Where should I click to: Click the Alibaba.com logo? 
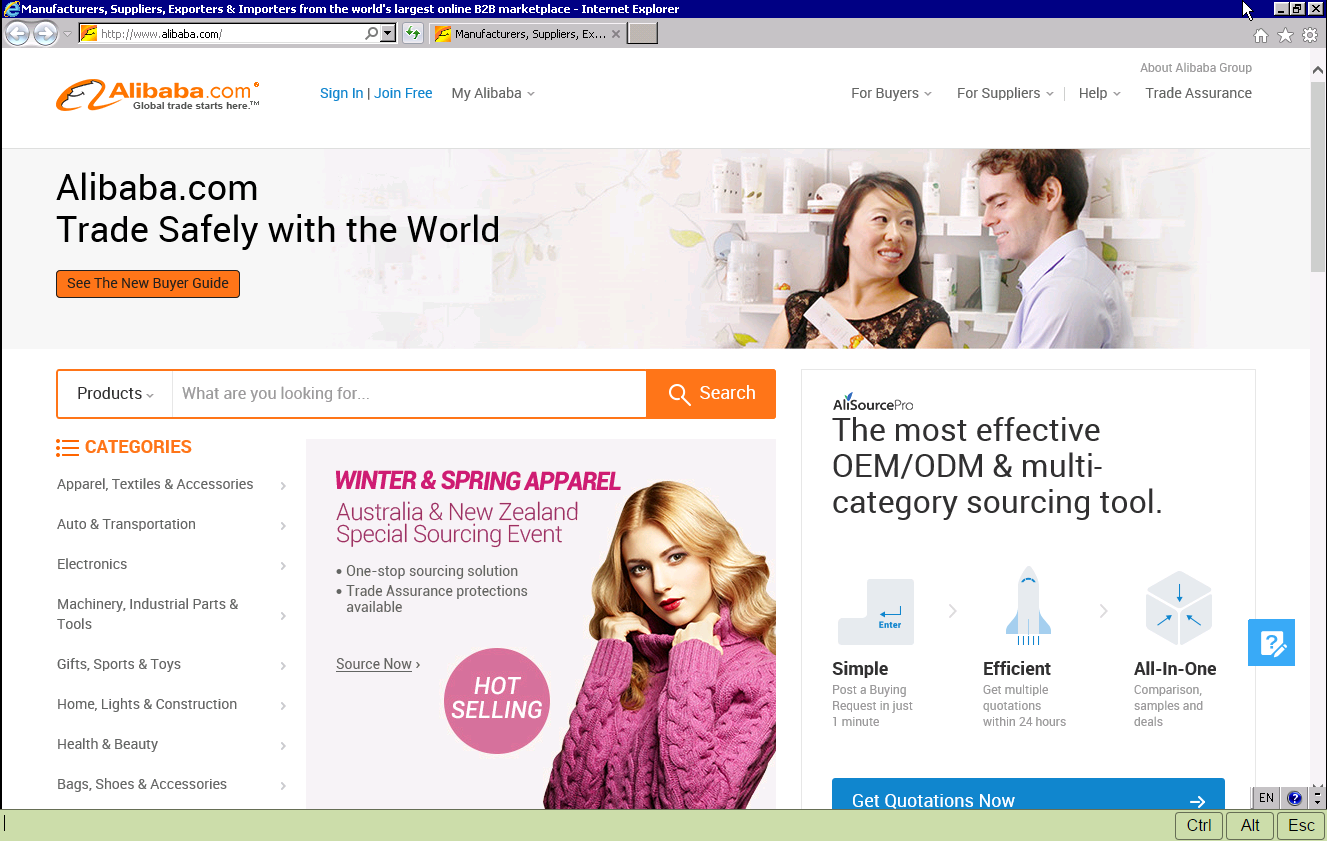tap(158, 95)
